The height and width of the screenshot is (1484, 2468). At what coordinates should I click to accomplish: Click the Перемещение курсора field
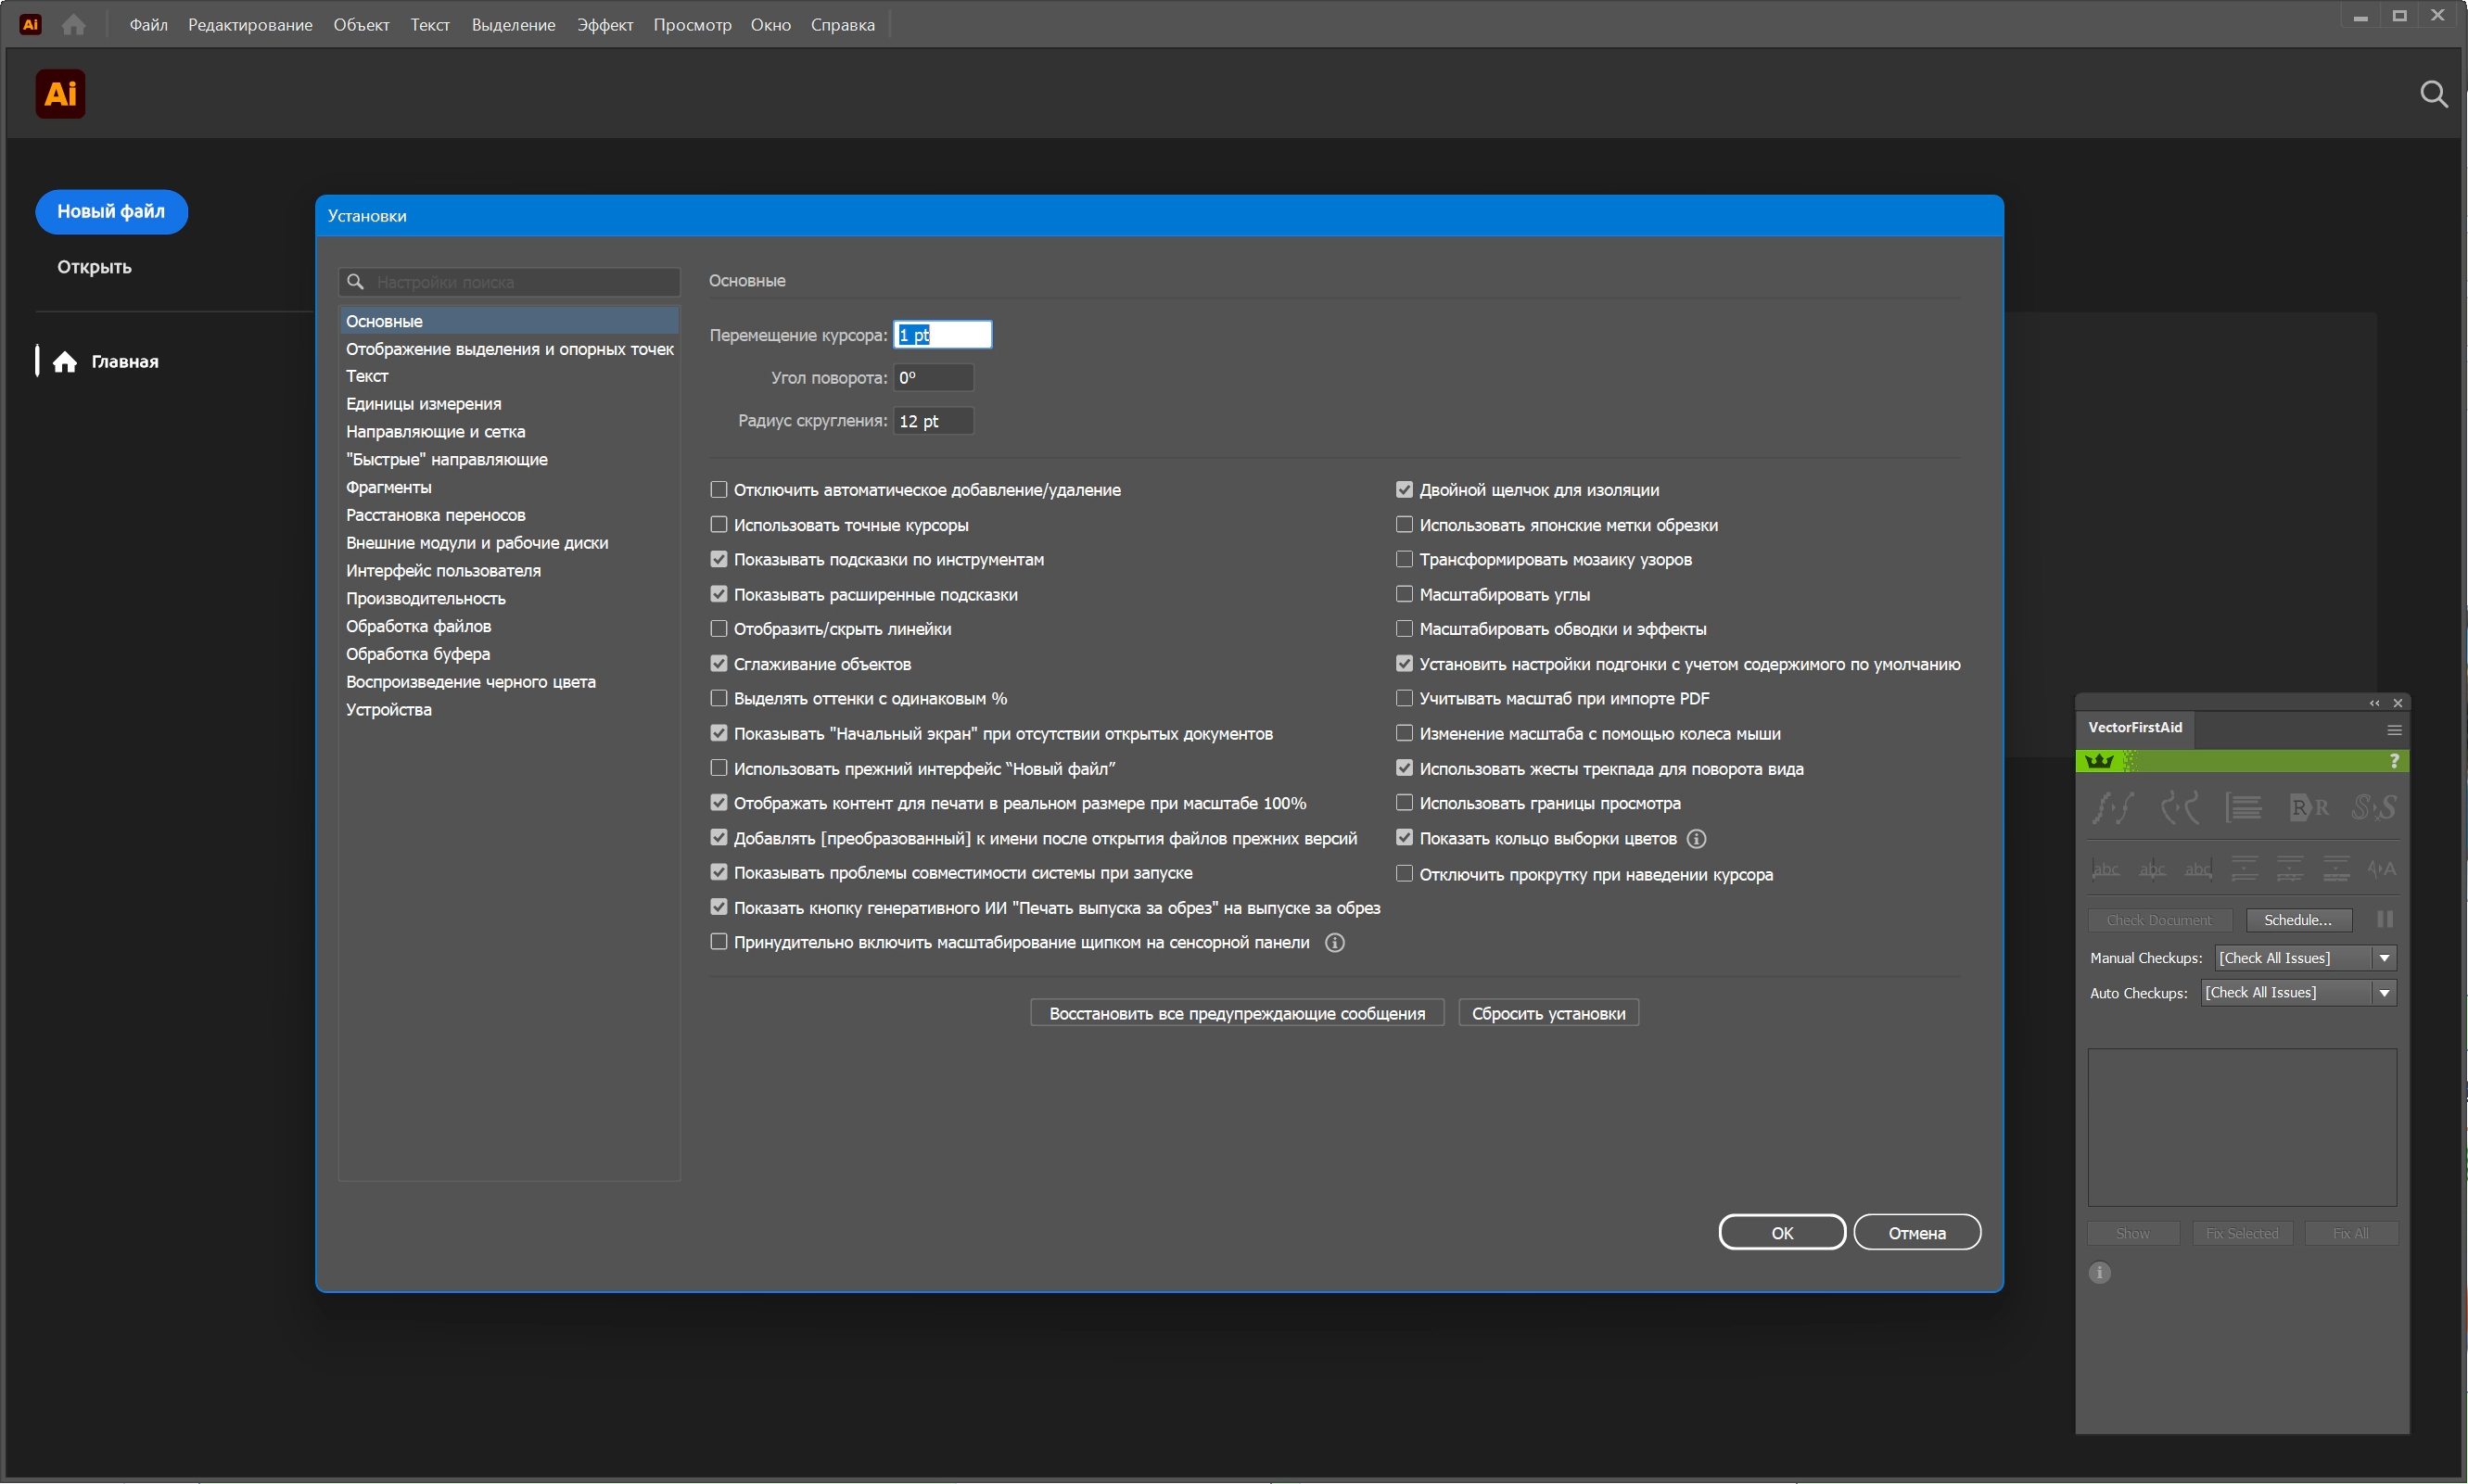click(942, 335)
